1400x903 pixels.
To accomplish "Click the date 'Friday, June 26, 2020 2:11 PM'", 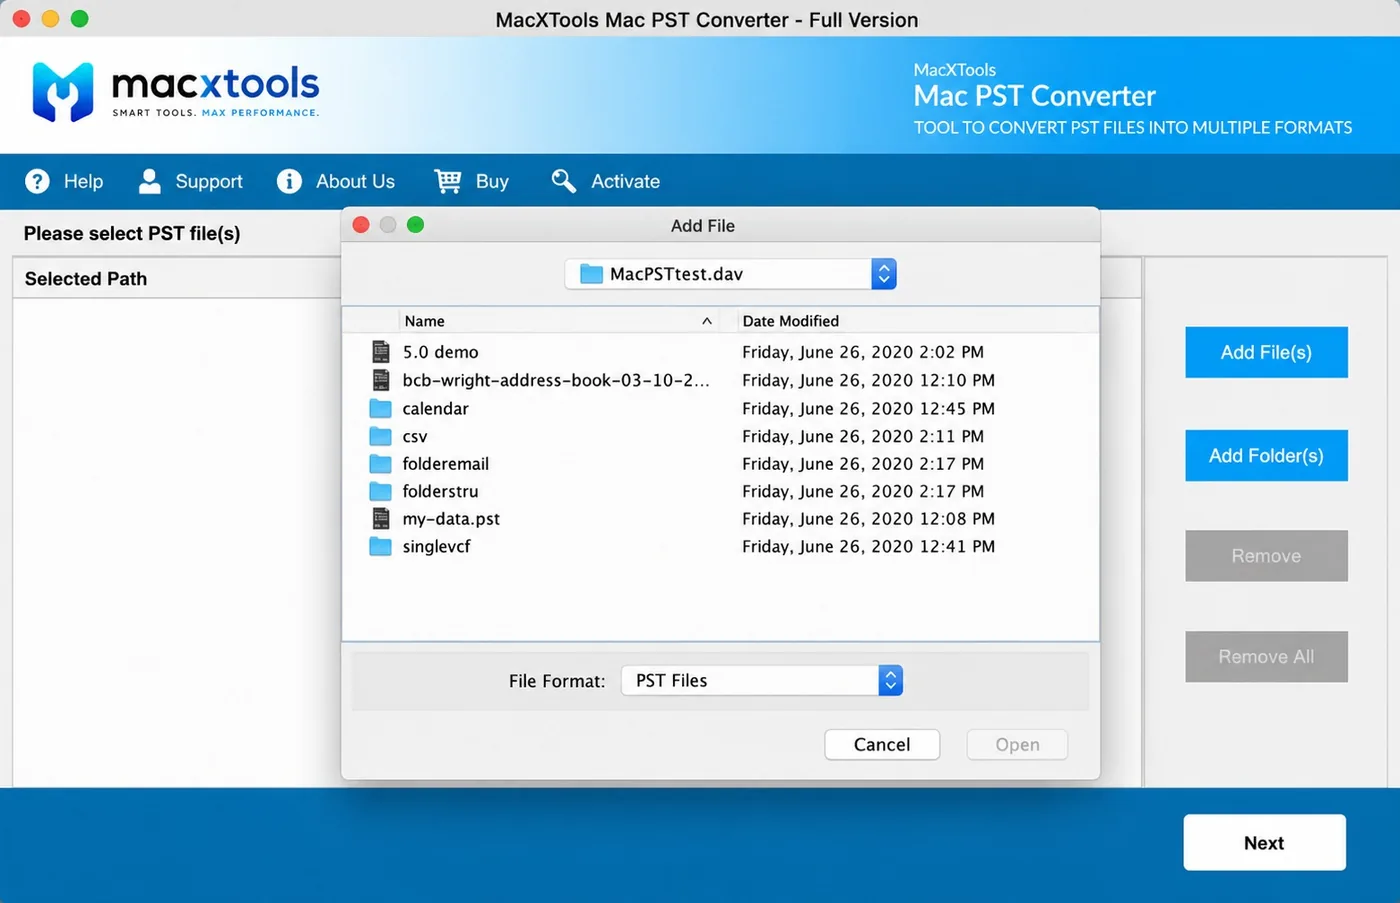I will click(863, 436).
